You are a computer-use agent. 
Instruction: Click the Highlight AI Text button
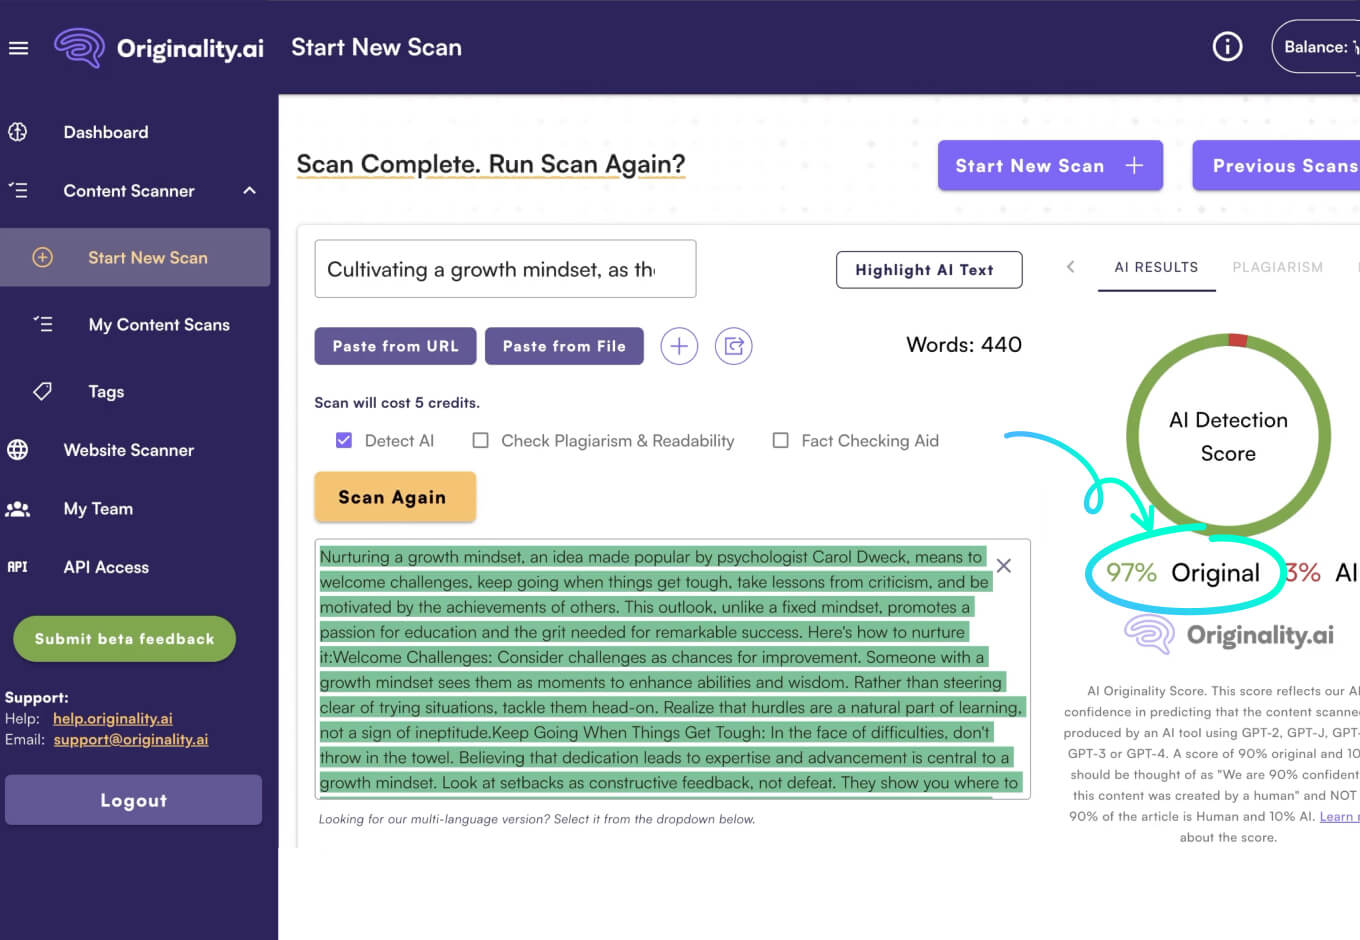pos(929,270)
